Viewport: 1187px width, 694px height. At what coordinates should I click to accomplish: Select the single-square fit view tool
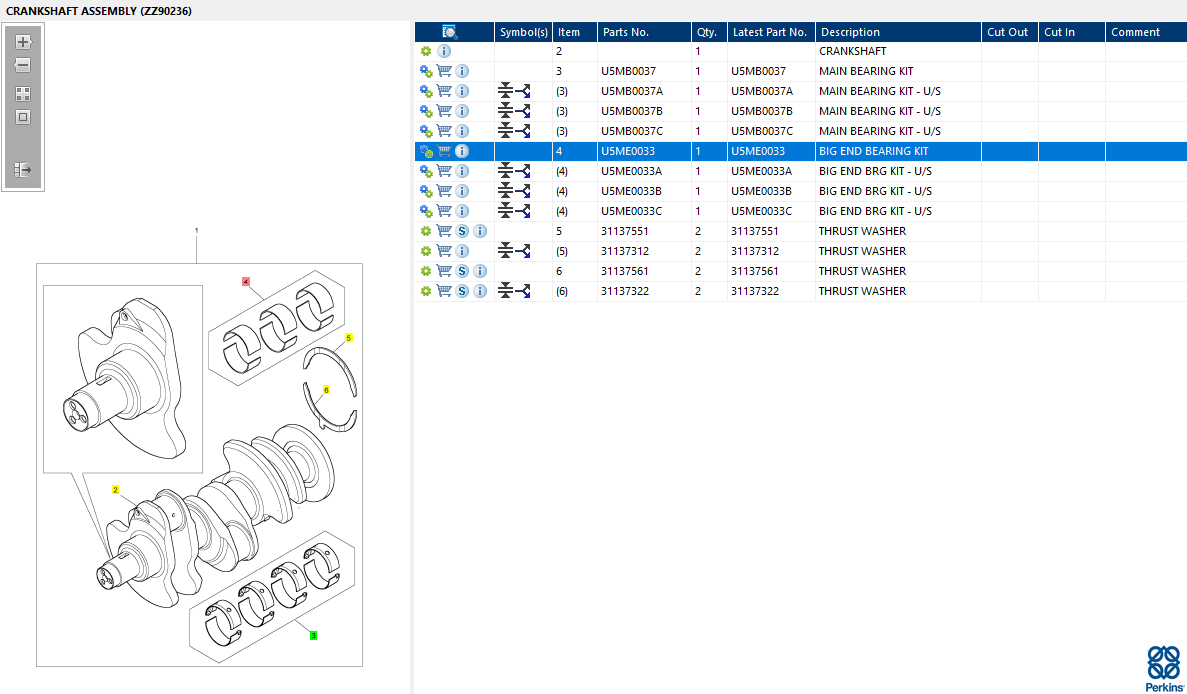click(23, 117)
